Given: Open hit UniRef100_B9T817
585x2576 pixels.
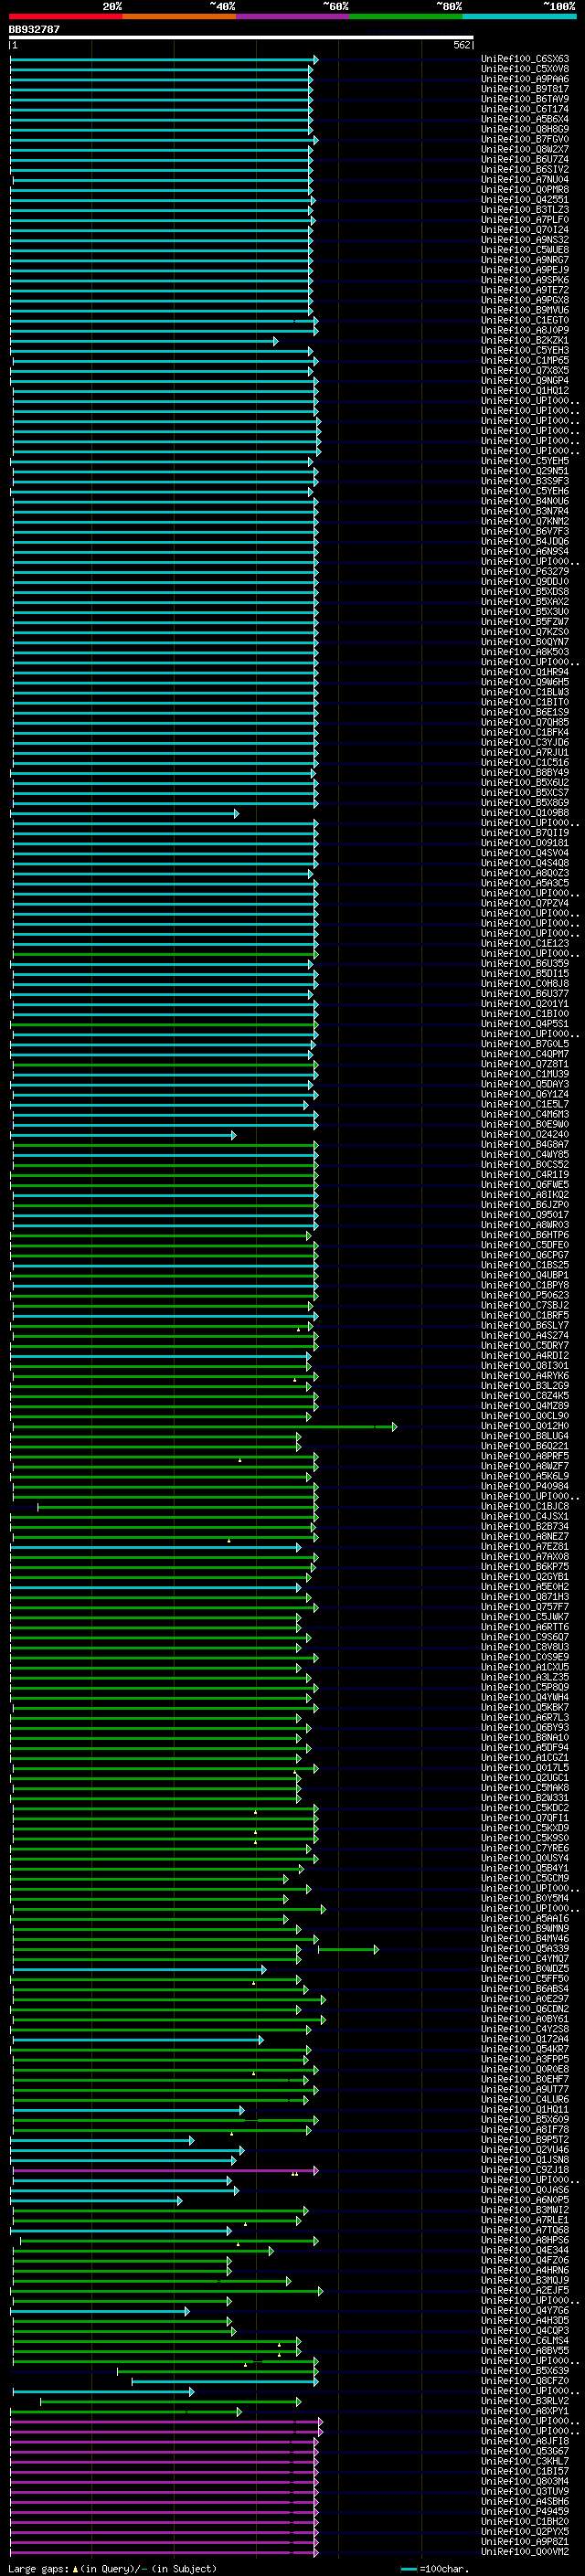Looking at the screenshot, I should (x=525, y=89).
